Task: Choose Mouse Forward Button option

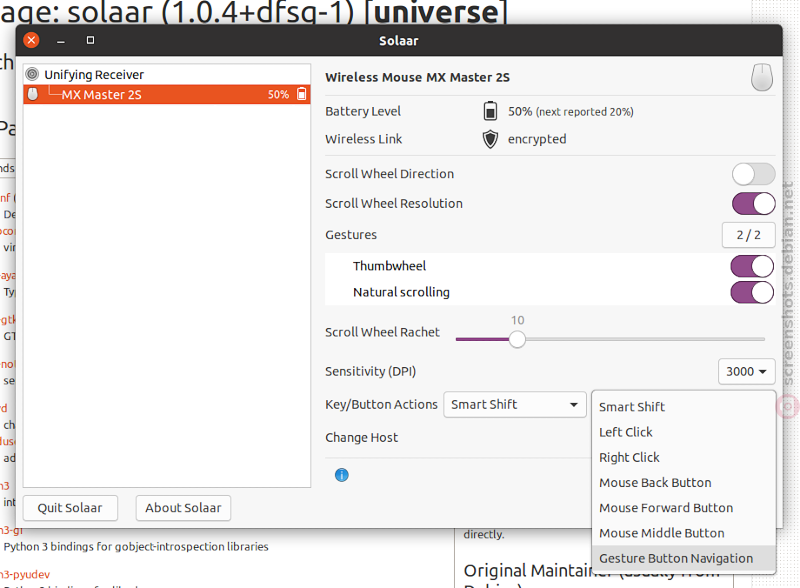Action: (x=684, y=508)
